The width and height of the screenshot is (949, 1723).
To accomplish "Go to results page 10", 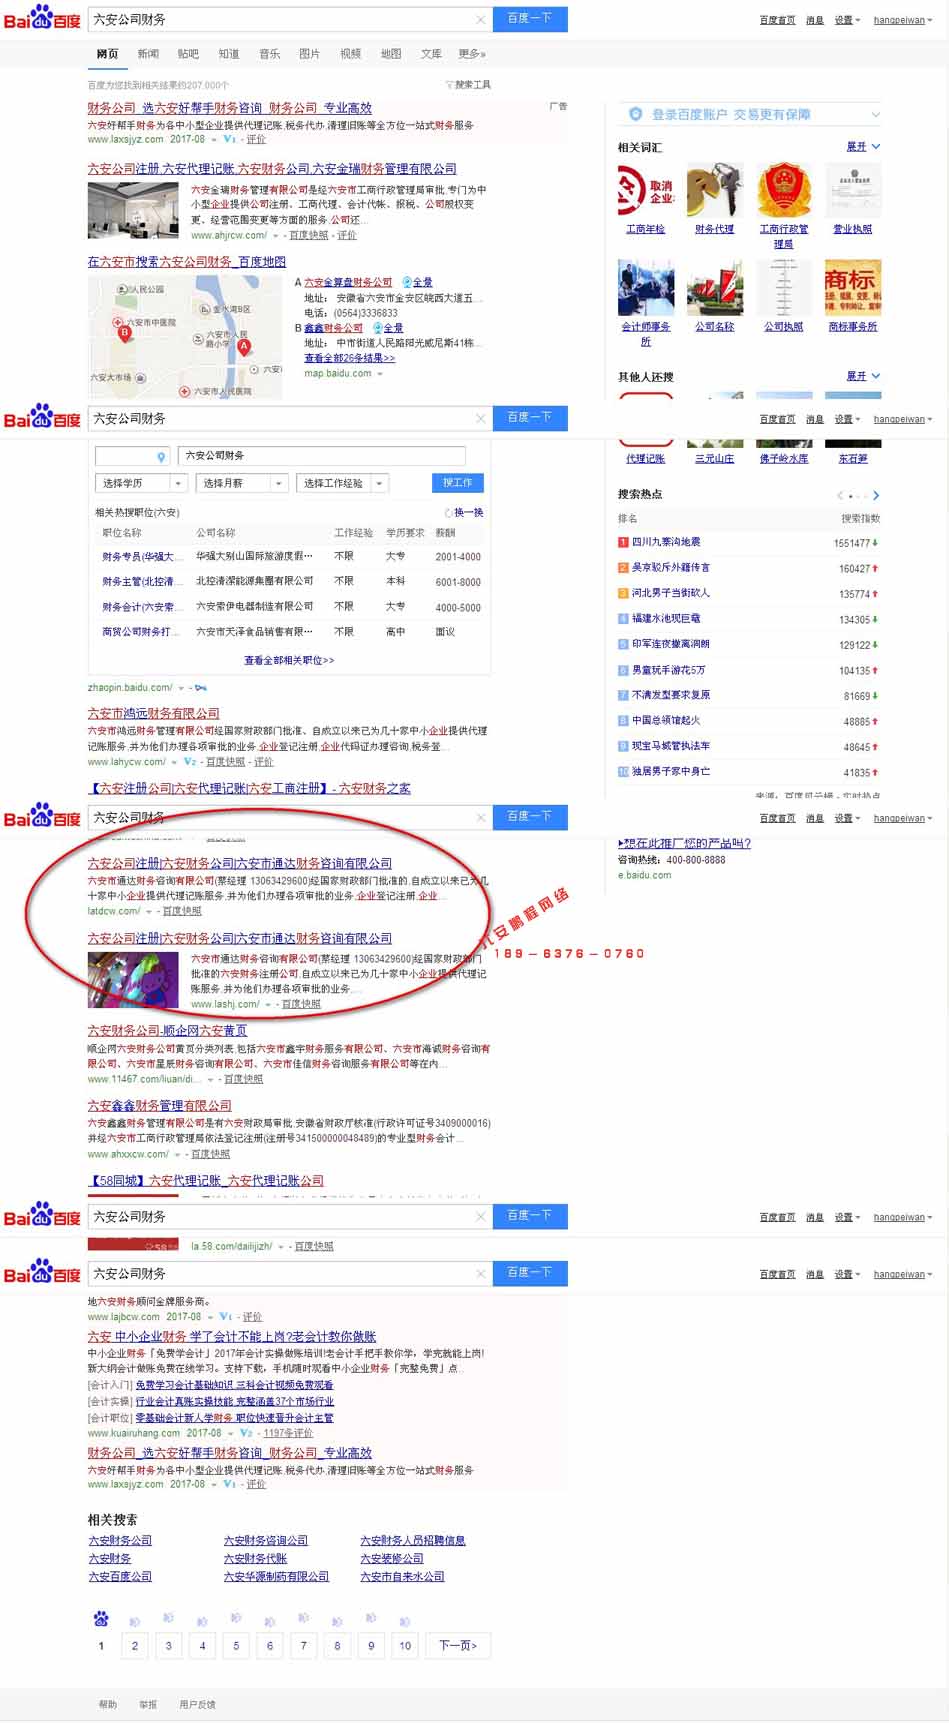I will [x=405, y=1646].
